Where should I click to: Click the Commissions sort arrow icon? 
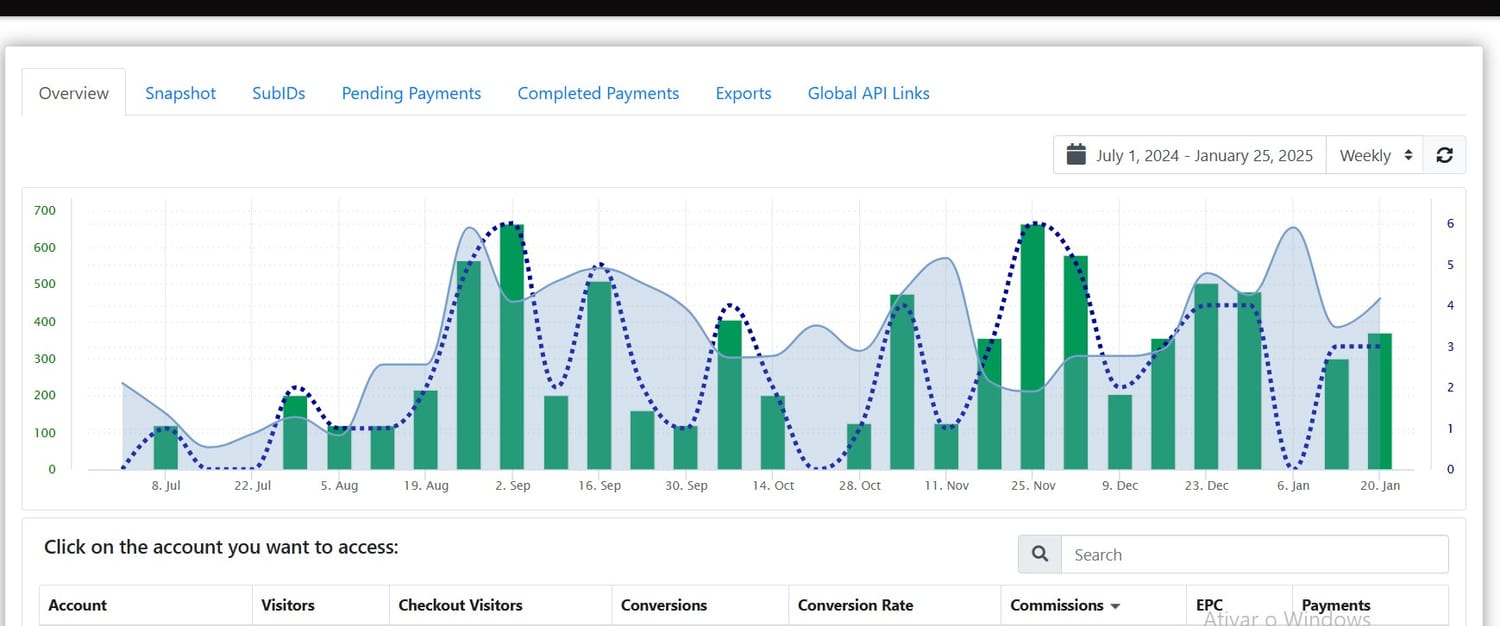tap(1115, 606)
